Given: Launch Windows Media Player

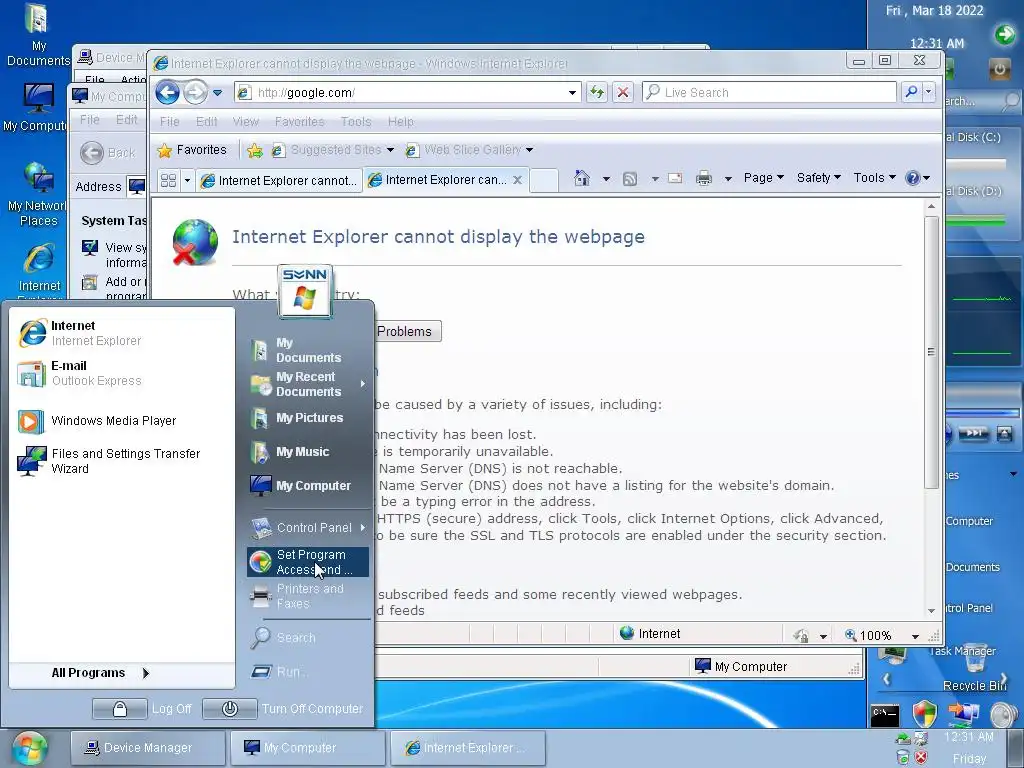Looking at the screenshot, I should click(121, 421).
